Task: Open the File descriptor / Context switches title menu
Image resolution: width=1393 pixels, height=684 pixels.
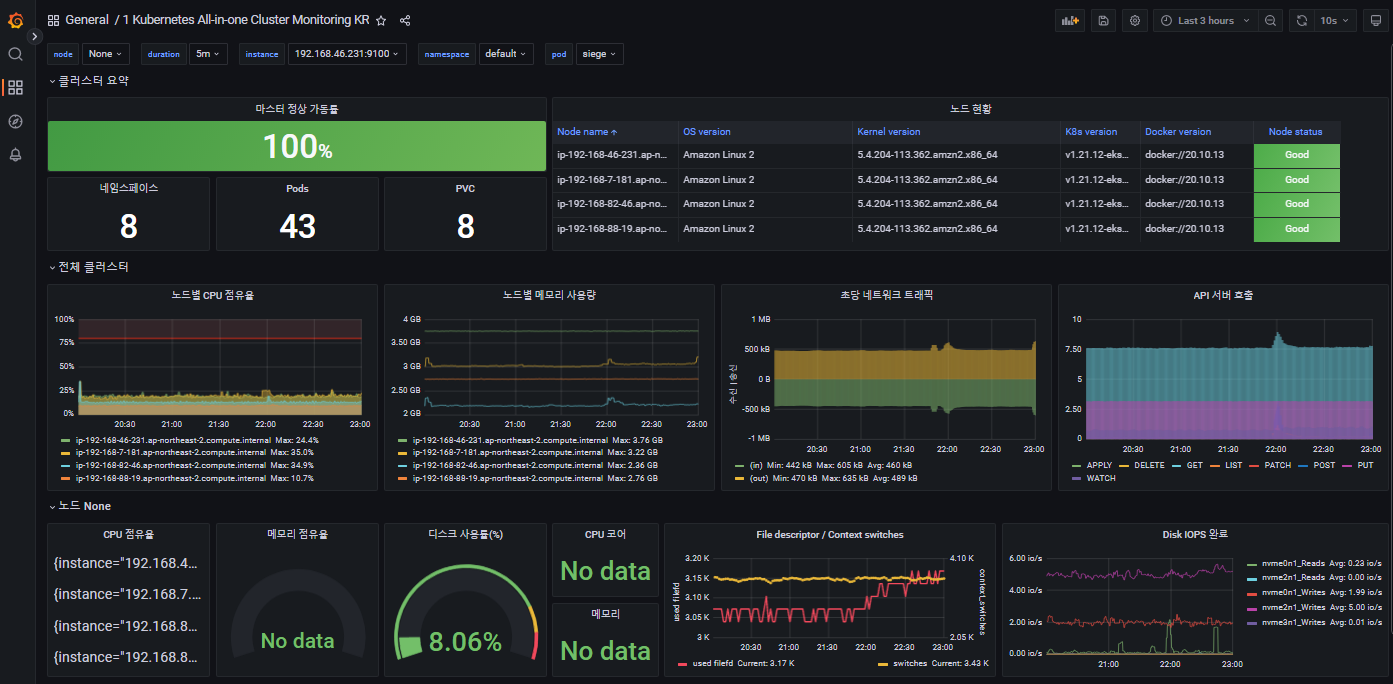Action: click(x=829, y=534)
